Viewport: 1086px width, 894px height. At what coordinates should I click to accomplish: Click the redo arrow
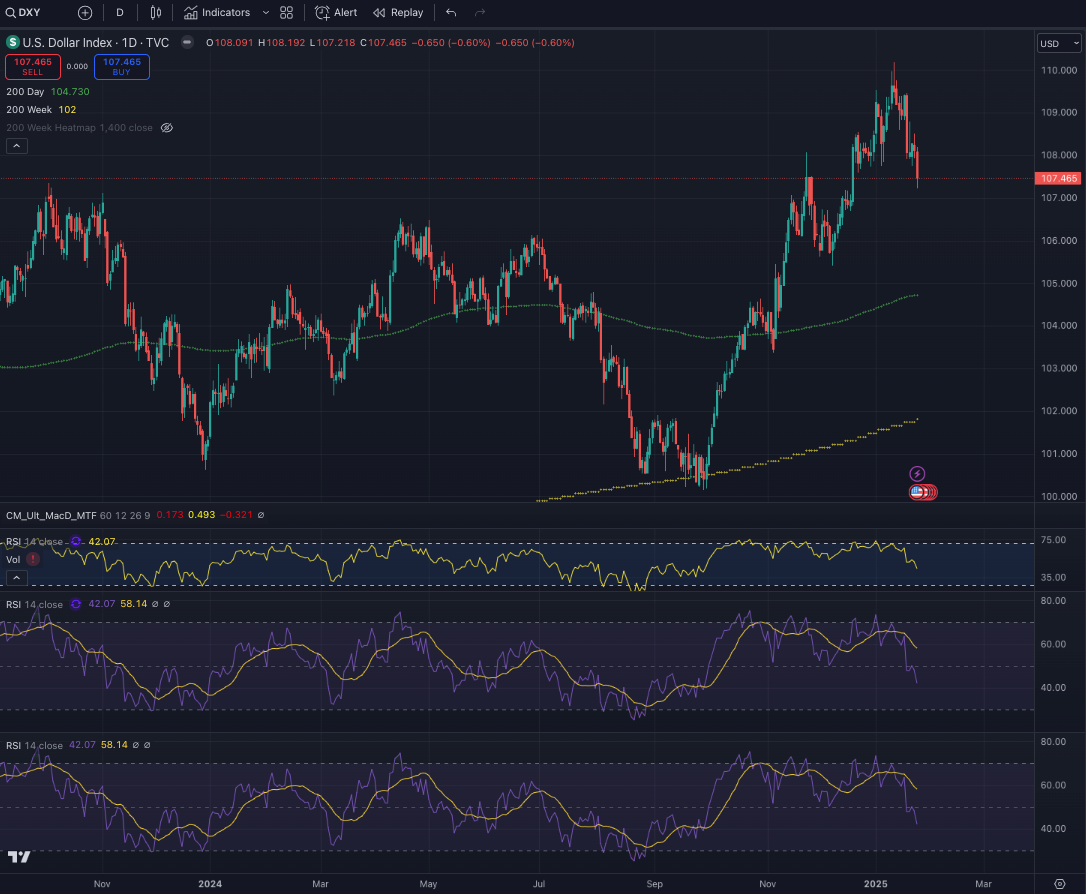(x=480, y=12)
